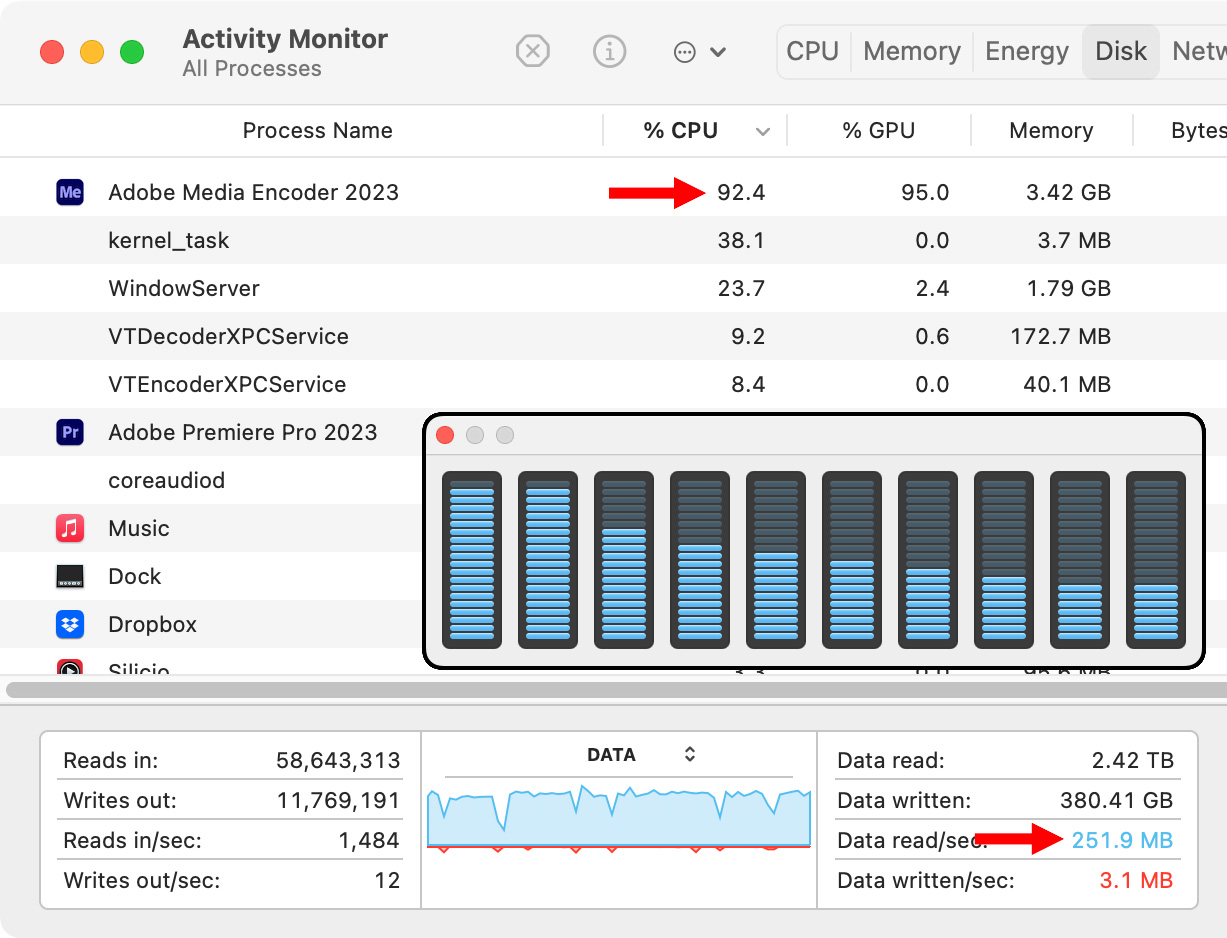Click the Dock process icon
The width and height of the screenshot is (1227, 938).
click(x=70, y=576)
